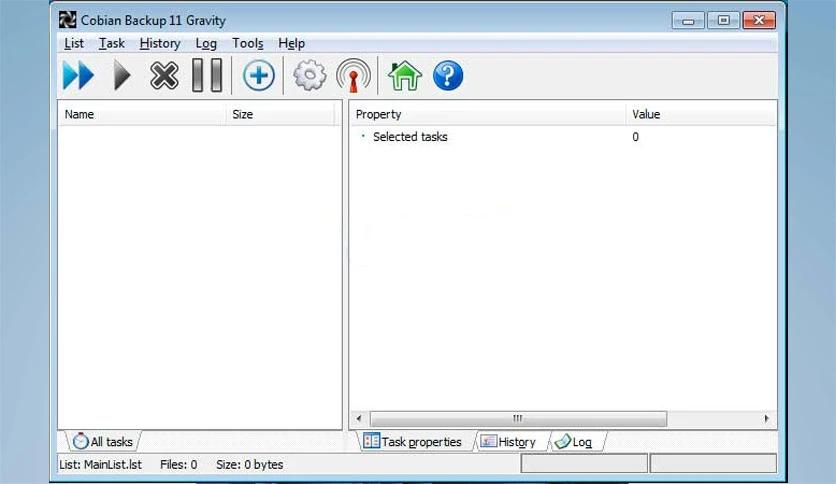Run all tasks with double-arrow icon

[78, 75]
